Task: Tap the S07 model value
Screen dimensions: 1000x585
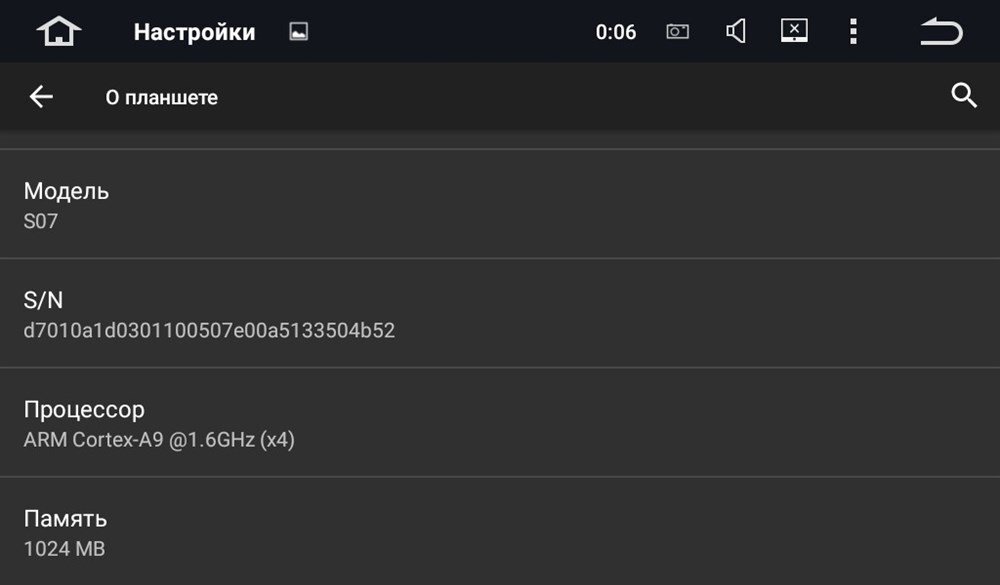Action: (x=41, y=221)
